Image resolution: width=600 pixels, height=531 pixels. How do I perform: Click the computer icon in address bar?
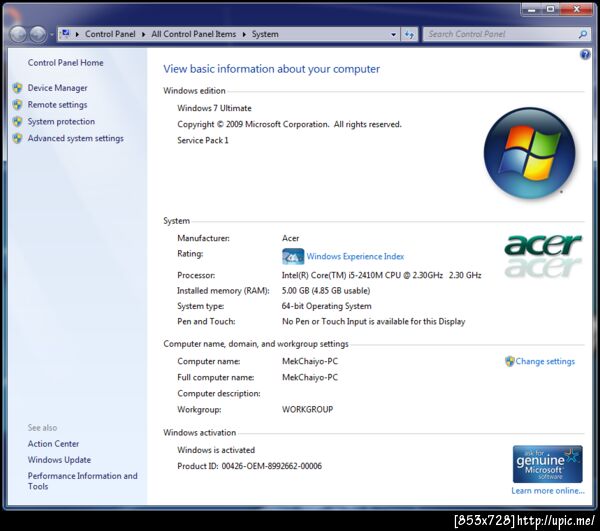(66, 34)
